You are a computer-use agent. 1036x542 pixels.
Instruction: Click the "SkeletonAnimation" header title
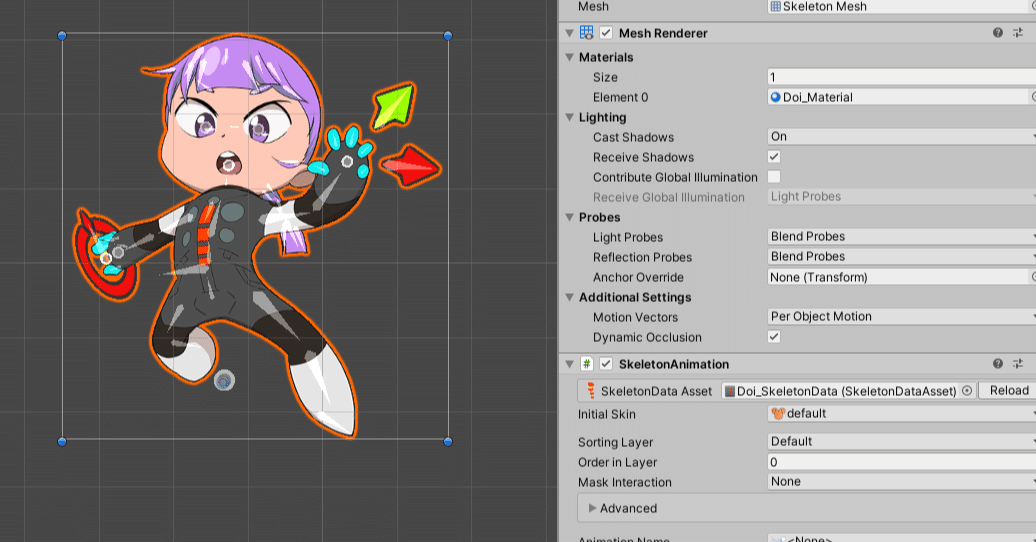pyautogui.click(x=673, y=364)
